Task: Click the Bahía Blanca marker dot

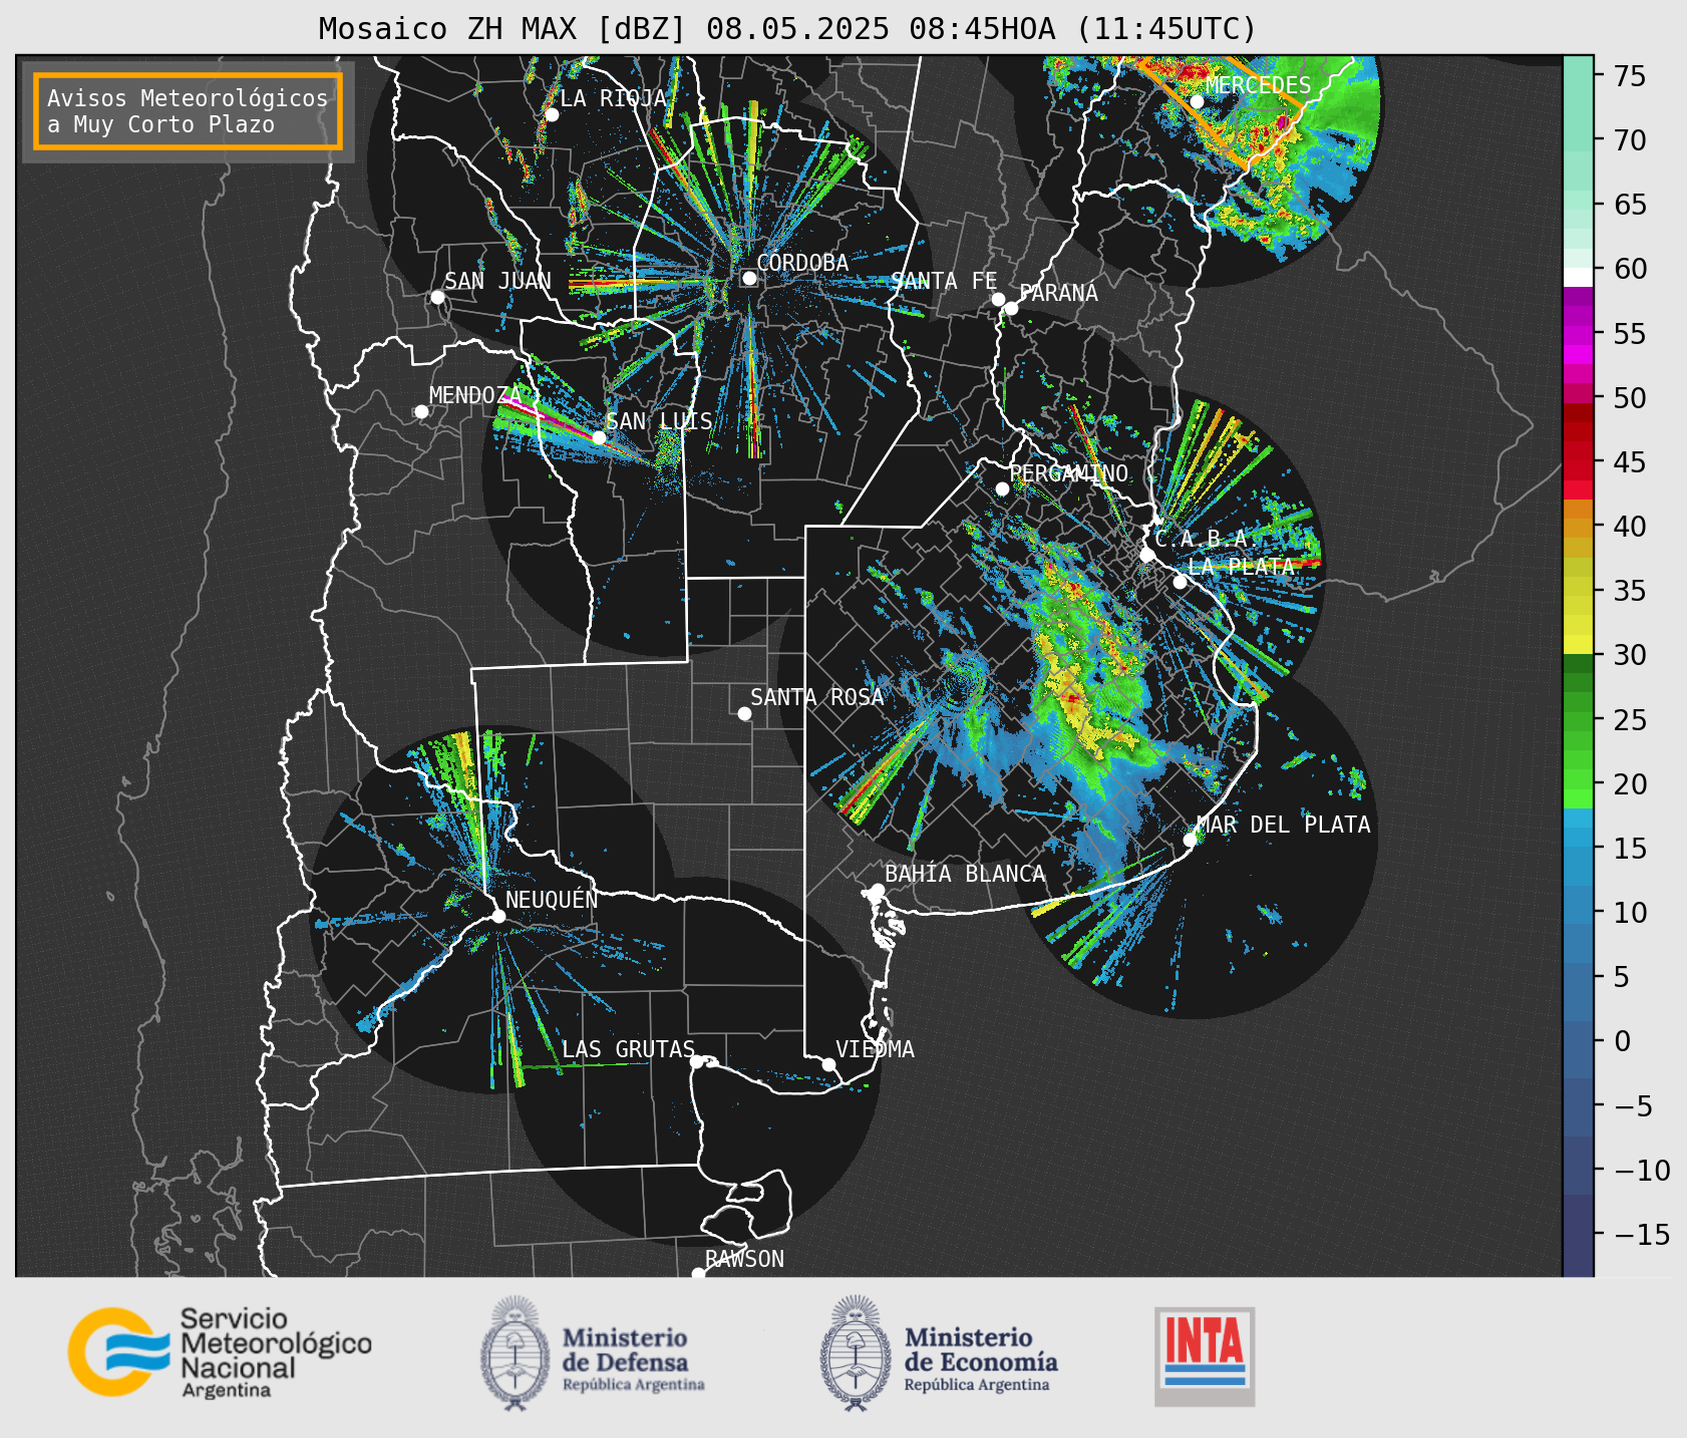Action: pos(877,890)
